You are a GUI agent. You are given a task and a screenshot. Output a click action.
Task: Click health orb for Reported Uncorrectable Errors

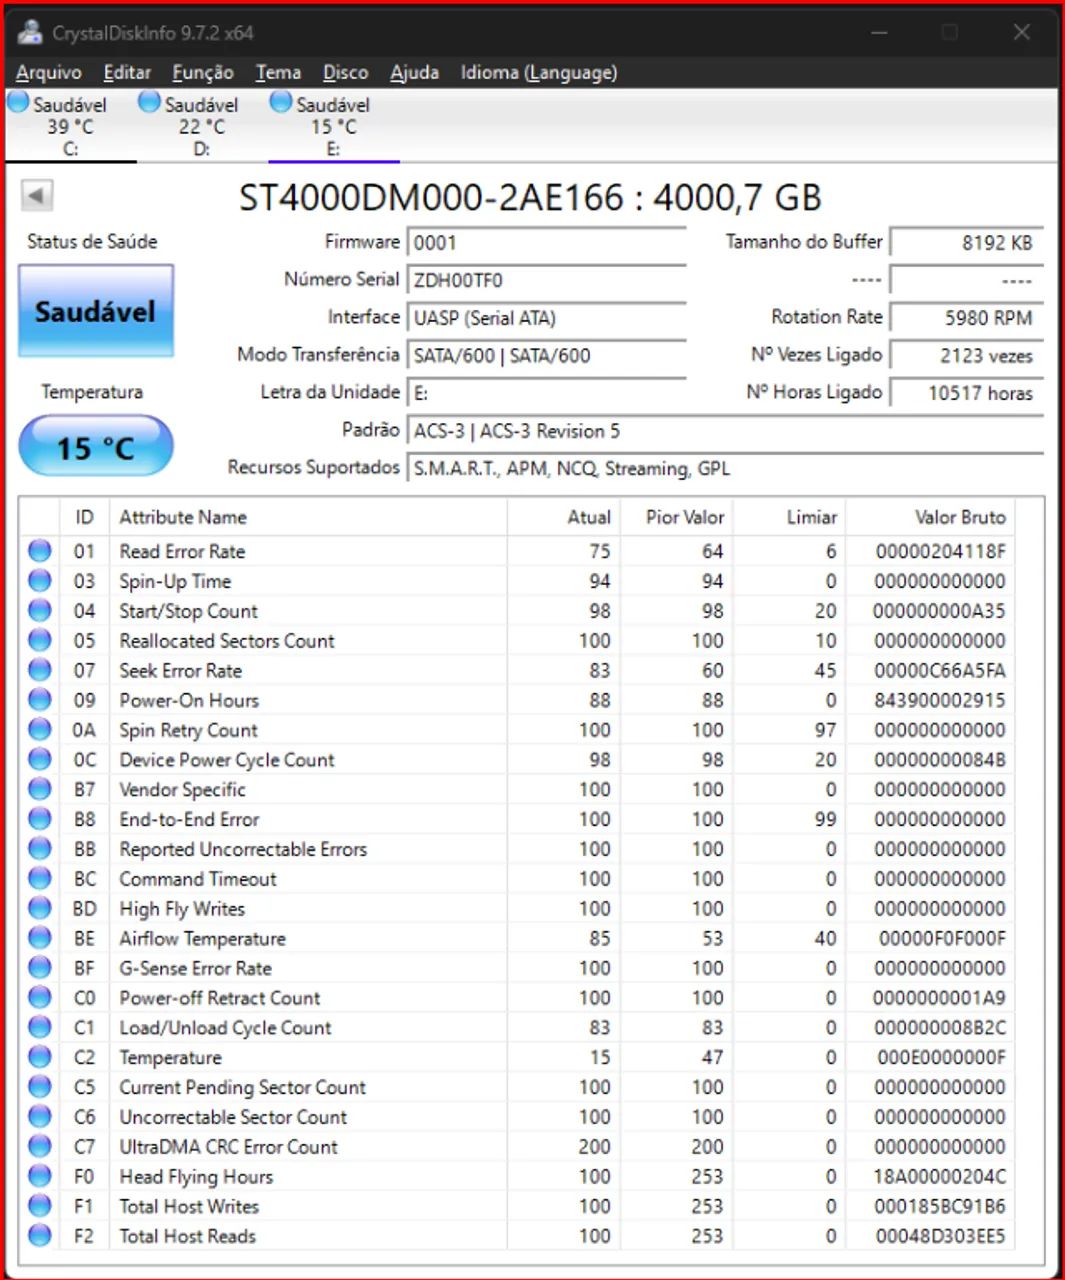(39, 848)
